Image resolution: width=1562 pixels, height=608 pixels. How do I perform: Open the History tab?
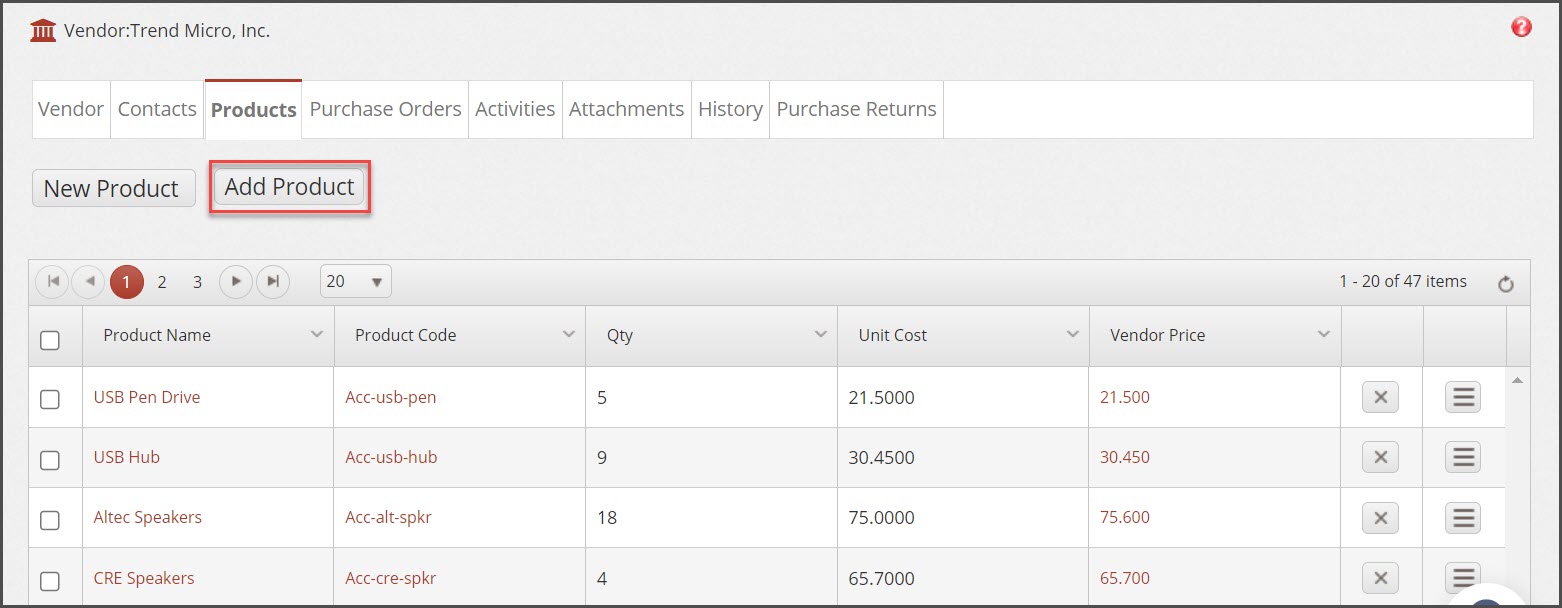(730, 109)
